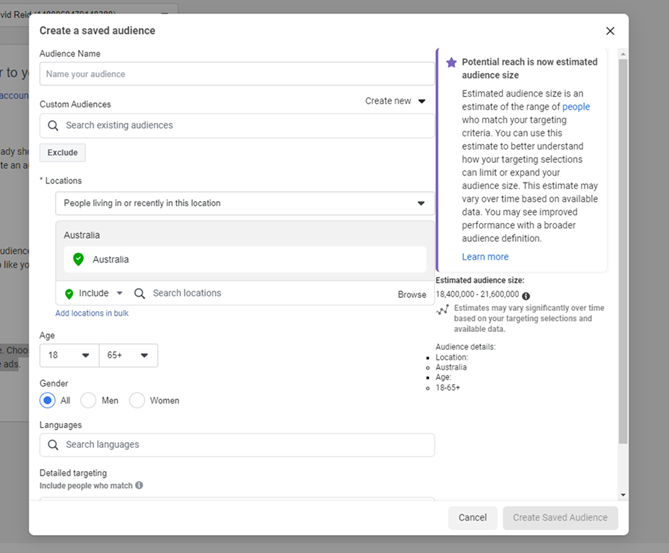Click the Audience Name input field

pos(237,74)
